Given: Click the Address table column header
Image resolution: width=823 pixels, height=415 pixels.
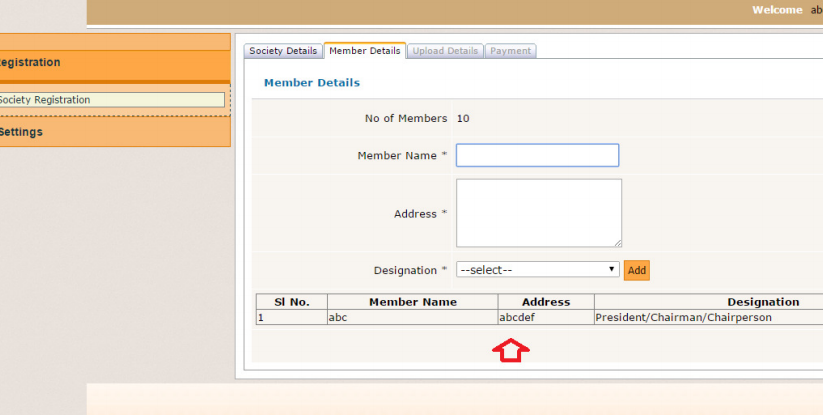Looking at the screenshot, I should pyautogui.click(x=545, y=302).
